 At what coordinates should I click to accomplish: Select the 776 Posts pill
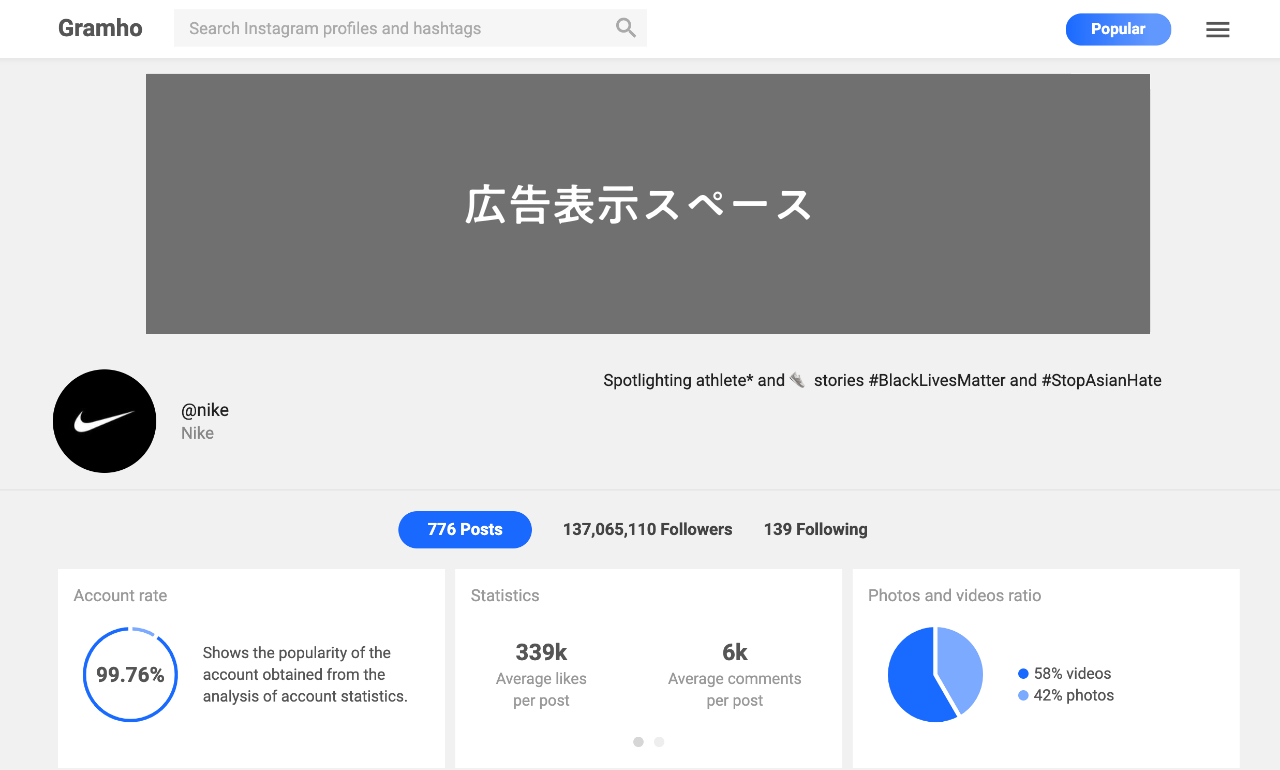click(465, 529)
